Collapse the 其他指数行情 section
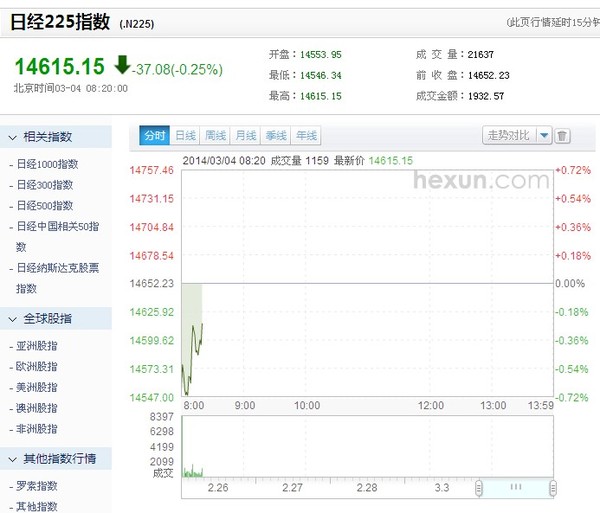Screen dimensions: 600x513 (11, 459)
